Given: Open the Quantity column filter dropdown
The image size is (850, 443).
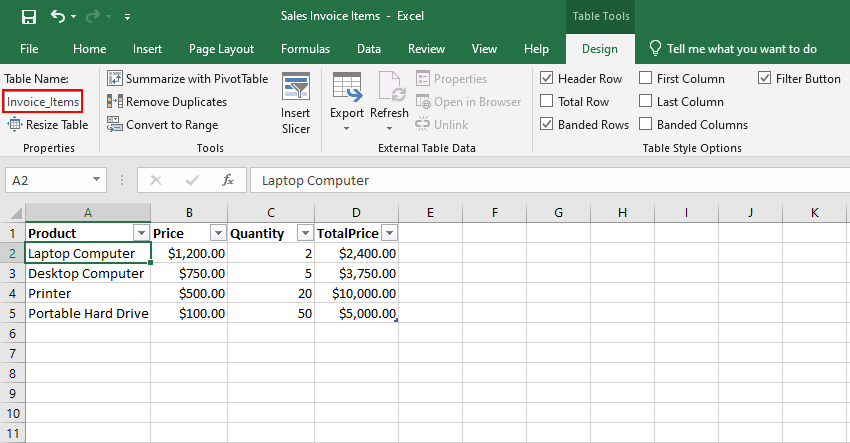Looking at the screenshot, I should 305,233.
